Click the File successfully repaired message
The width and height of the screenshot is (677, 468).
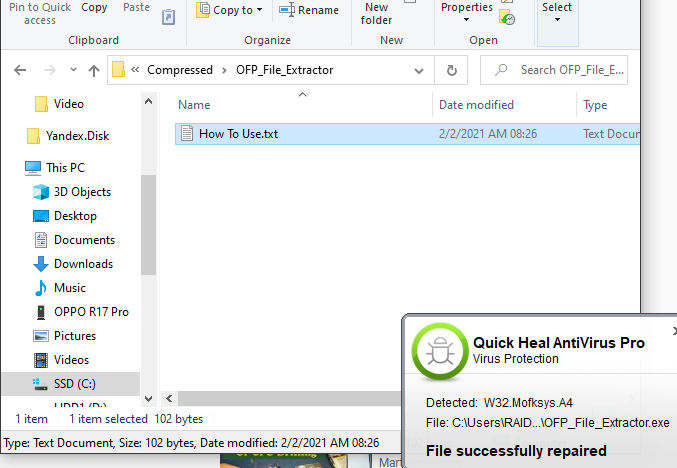click(516, 451)
